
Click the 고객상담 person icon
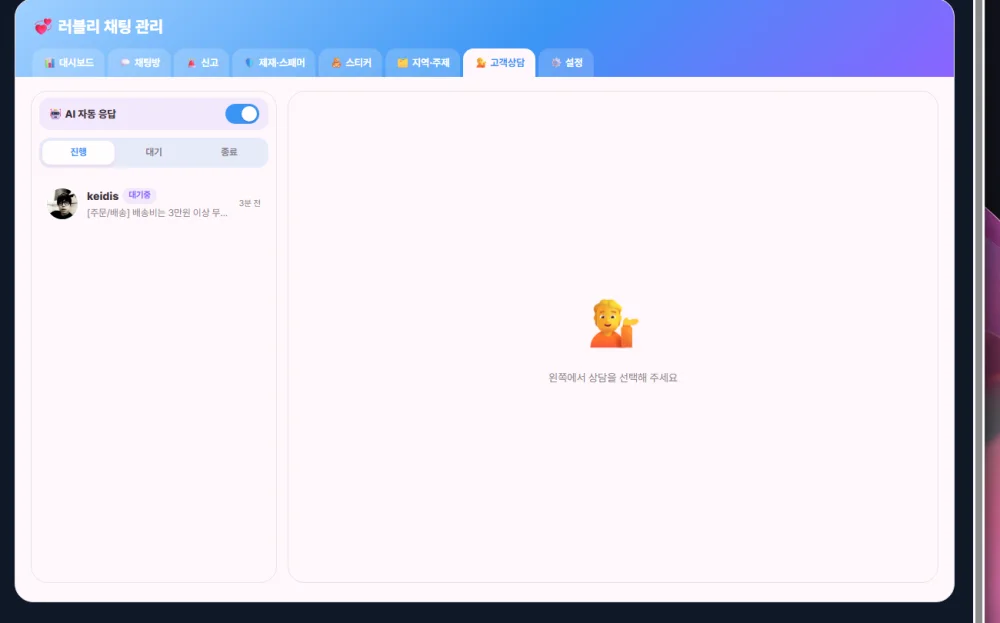(481, 62)
